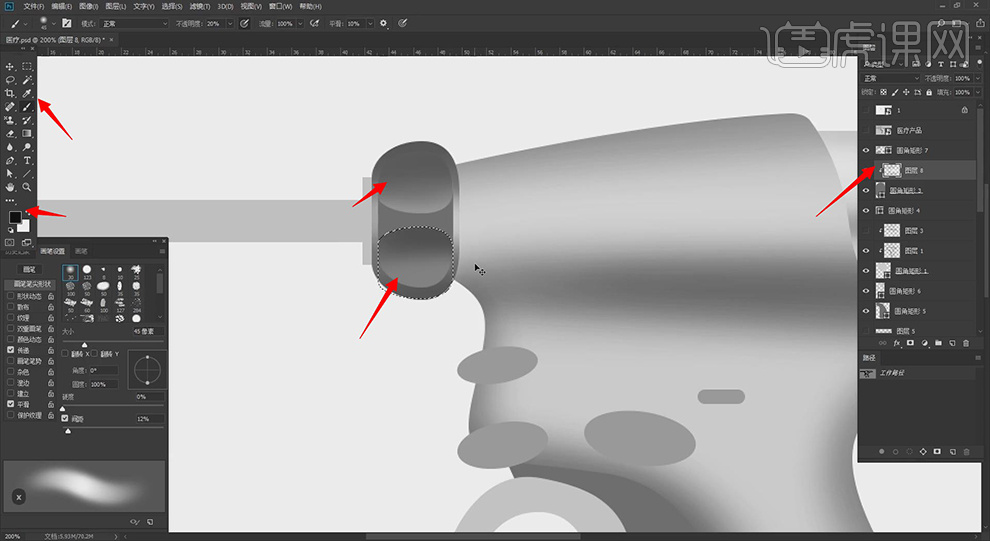Select the Pen tool
Screen dimensions: 990x541
(10, 160)
